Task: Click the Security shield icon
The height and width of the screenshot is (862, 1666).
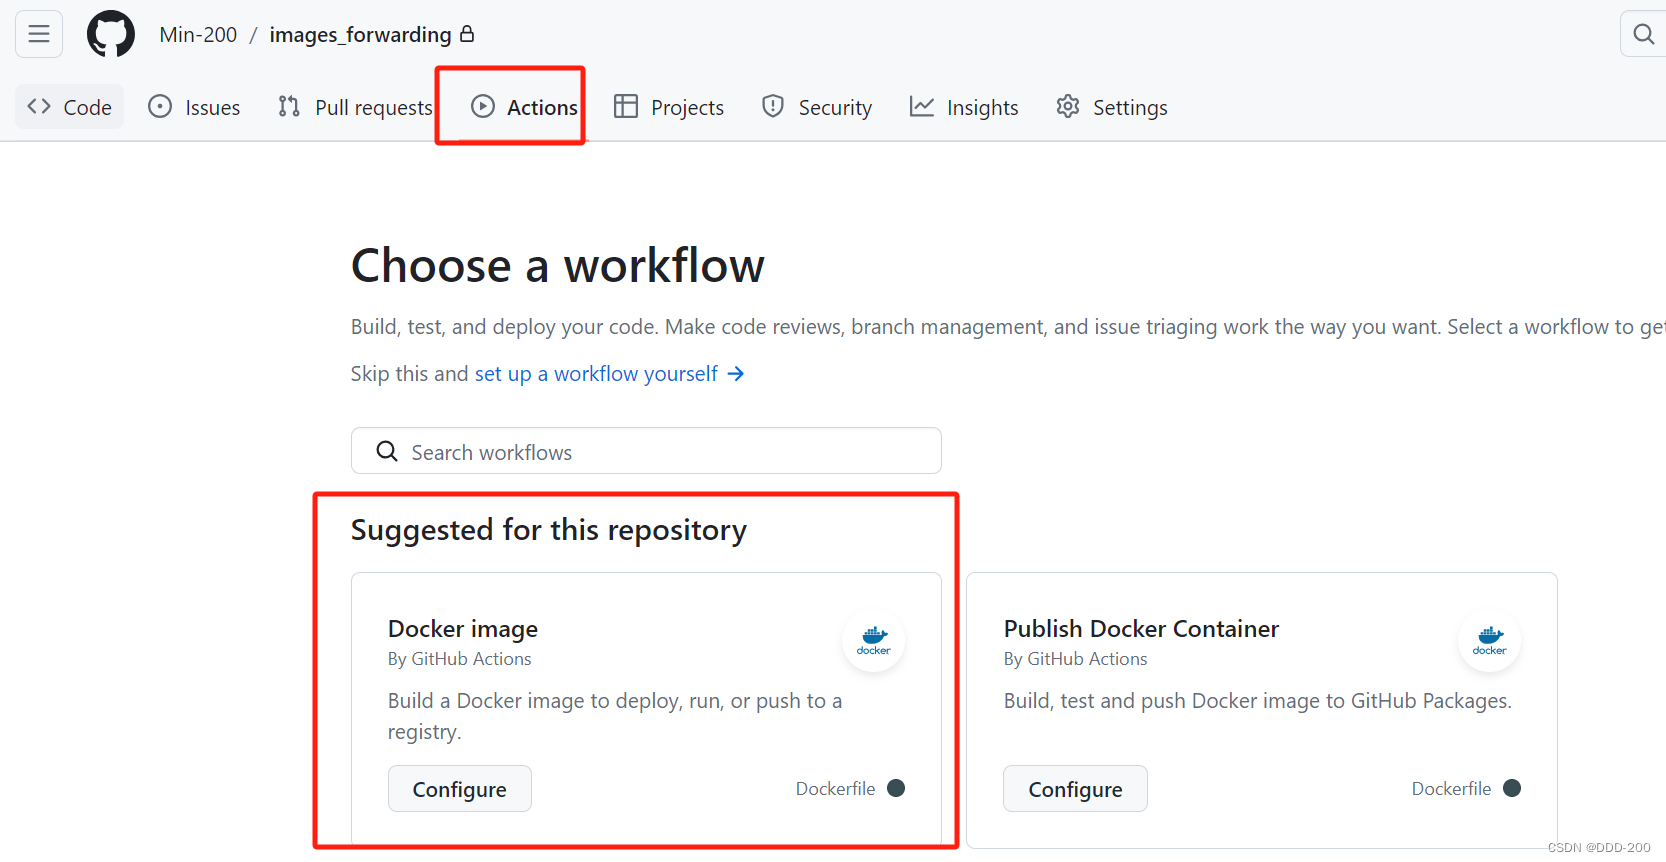Action: point(773,106)
